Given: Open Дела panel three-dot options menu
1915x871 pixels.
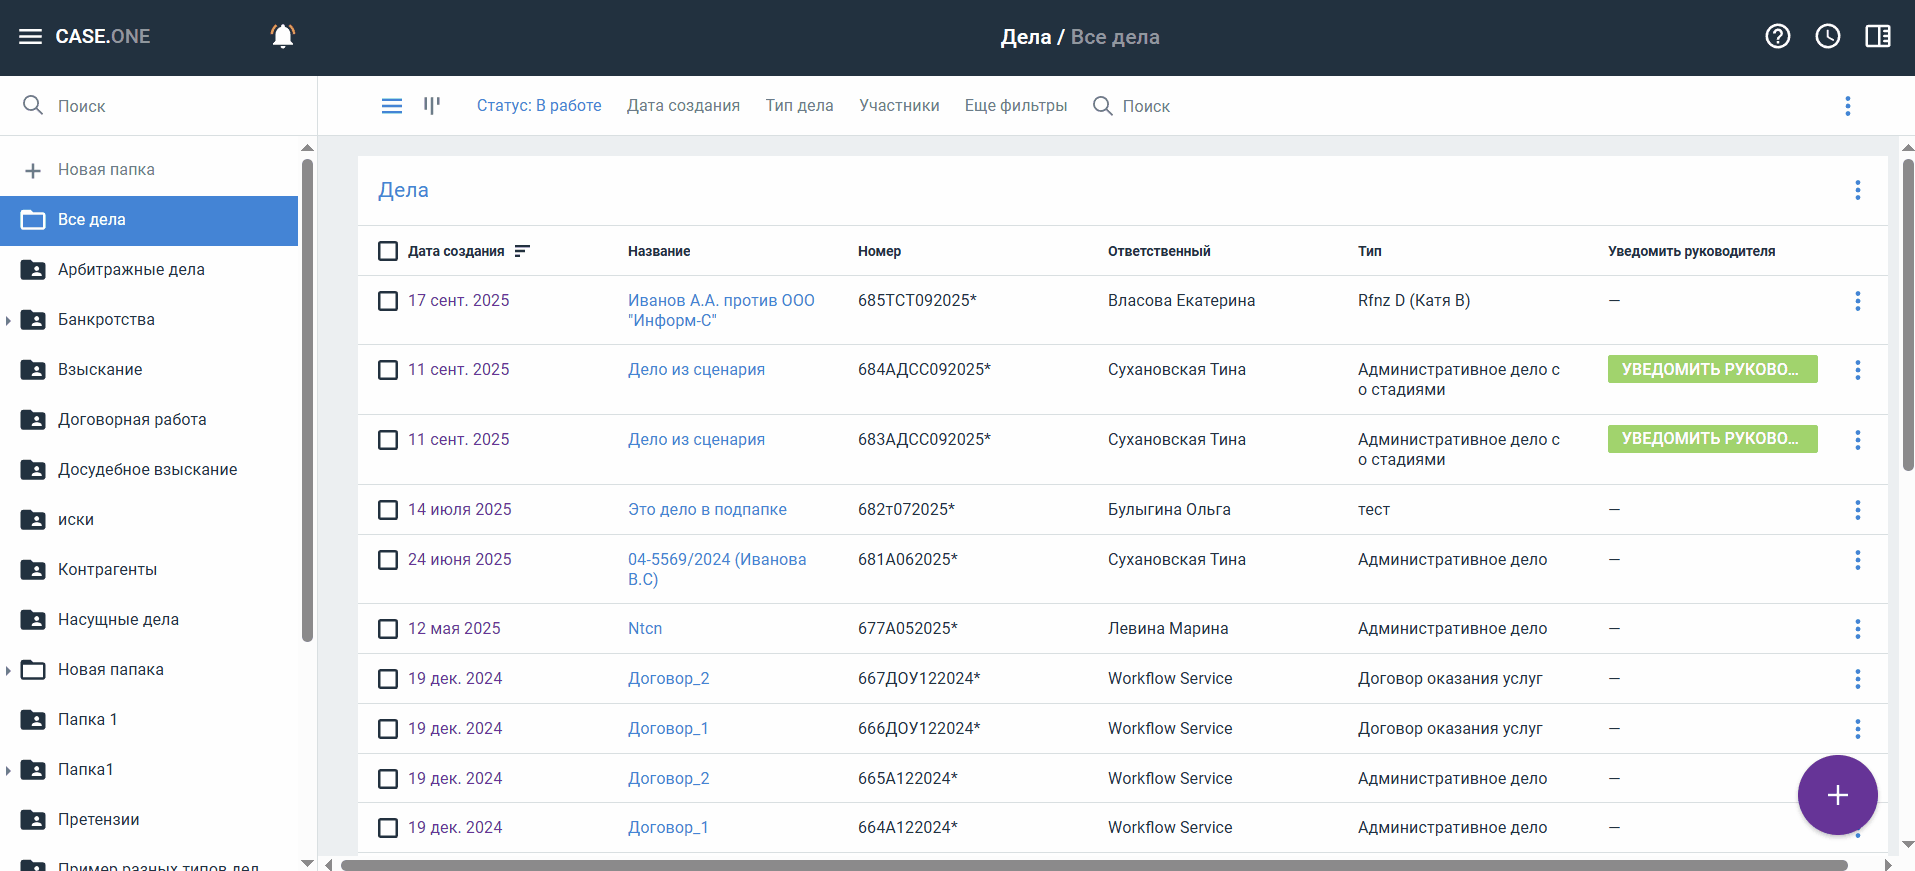Looking at the screenshot, I should click(x=1857, y=190).
